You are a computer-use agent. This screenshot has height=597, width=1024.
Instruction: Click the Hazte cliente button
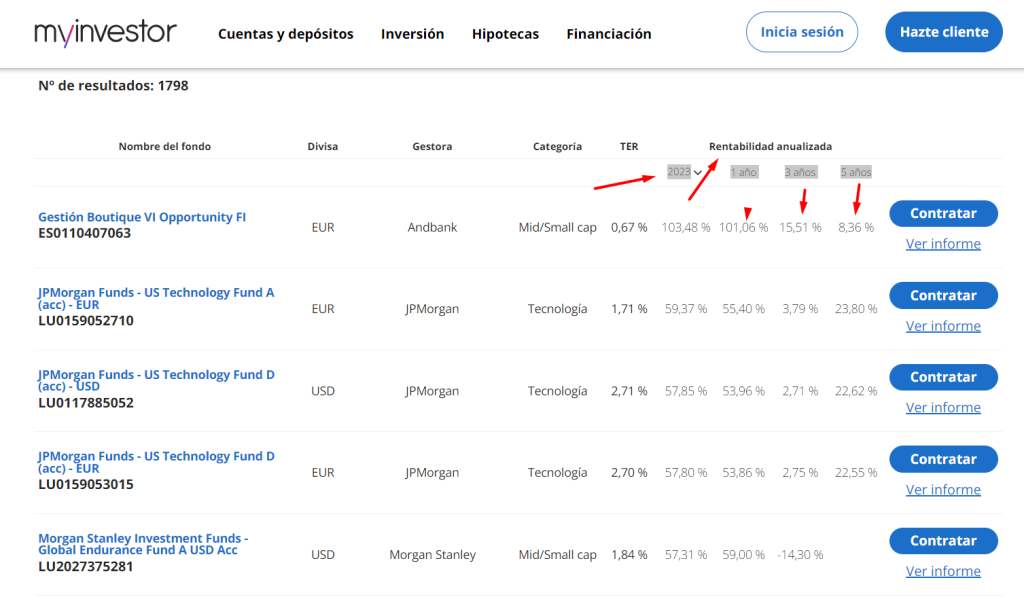944,32
